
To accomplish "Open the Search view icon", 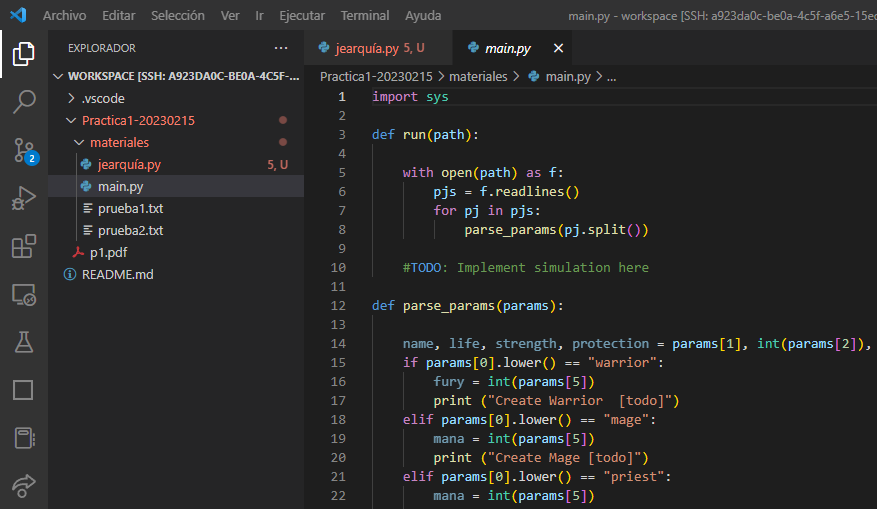I will tap(23, 102).
